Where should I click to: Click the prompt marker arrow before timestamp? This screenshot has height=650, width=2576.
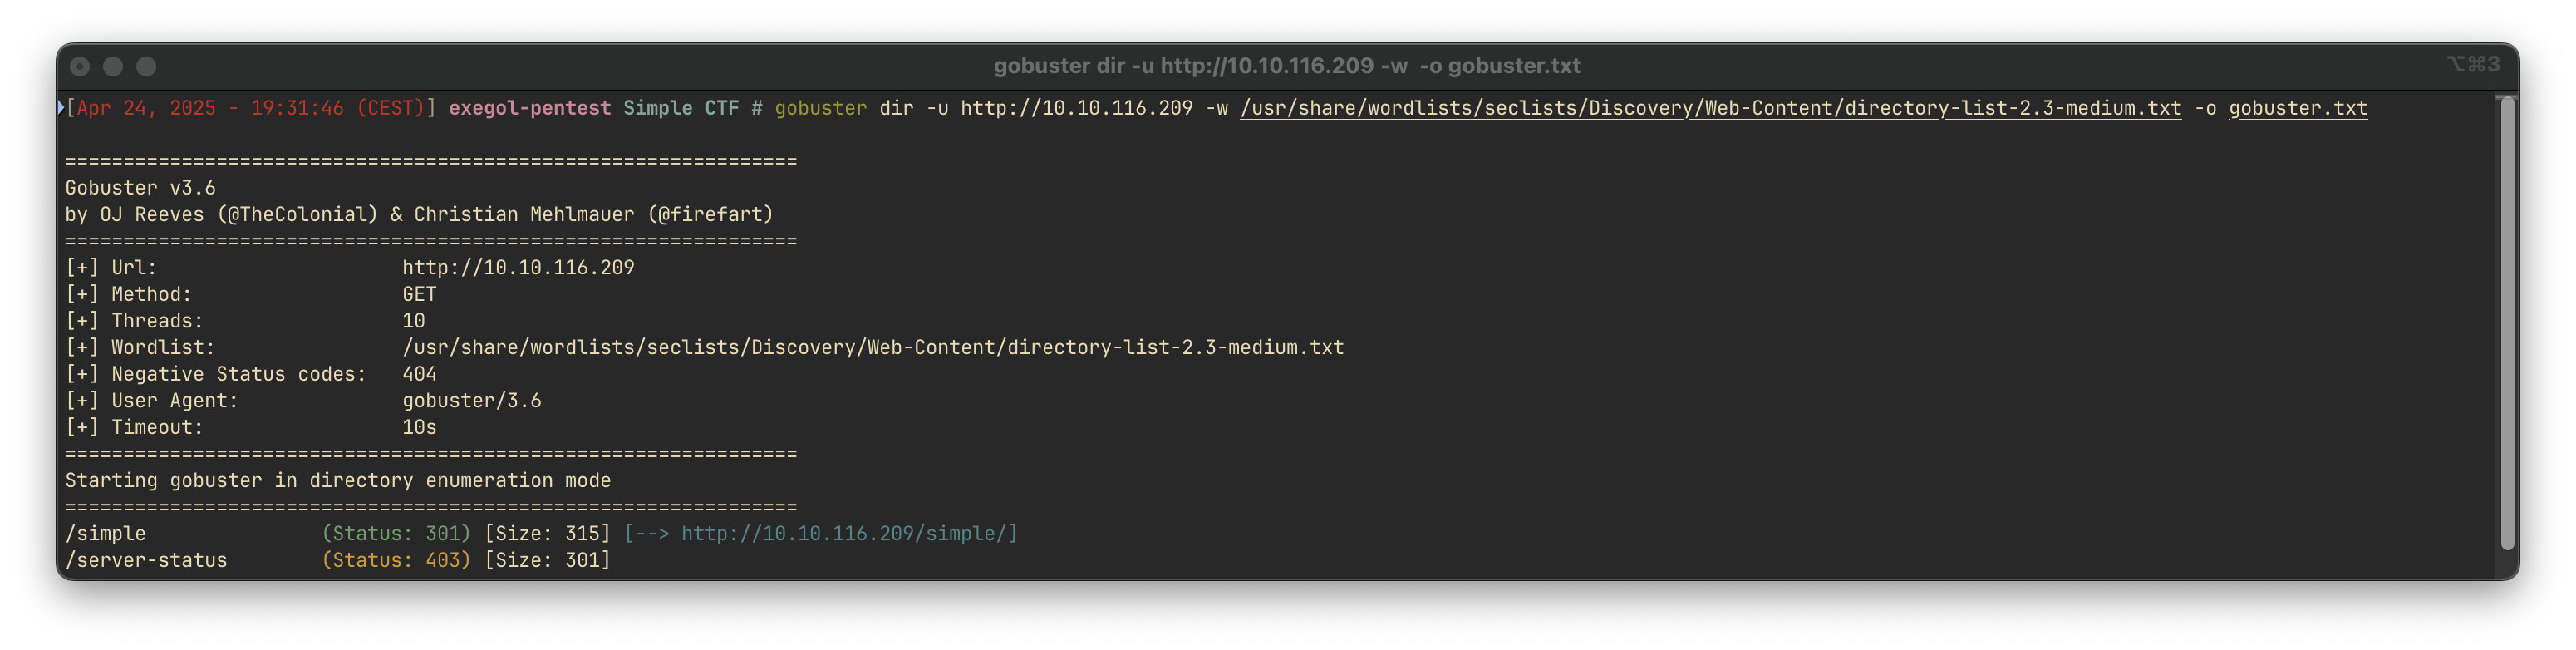tap(61, 107)
